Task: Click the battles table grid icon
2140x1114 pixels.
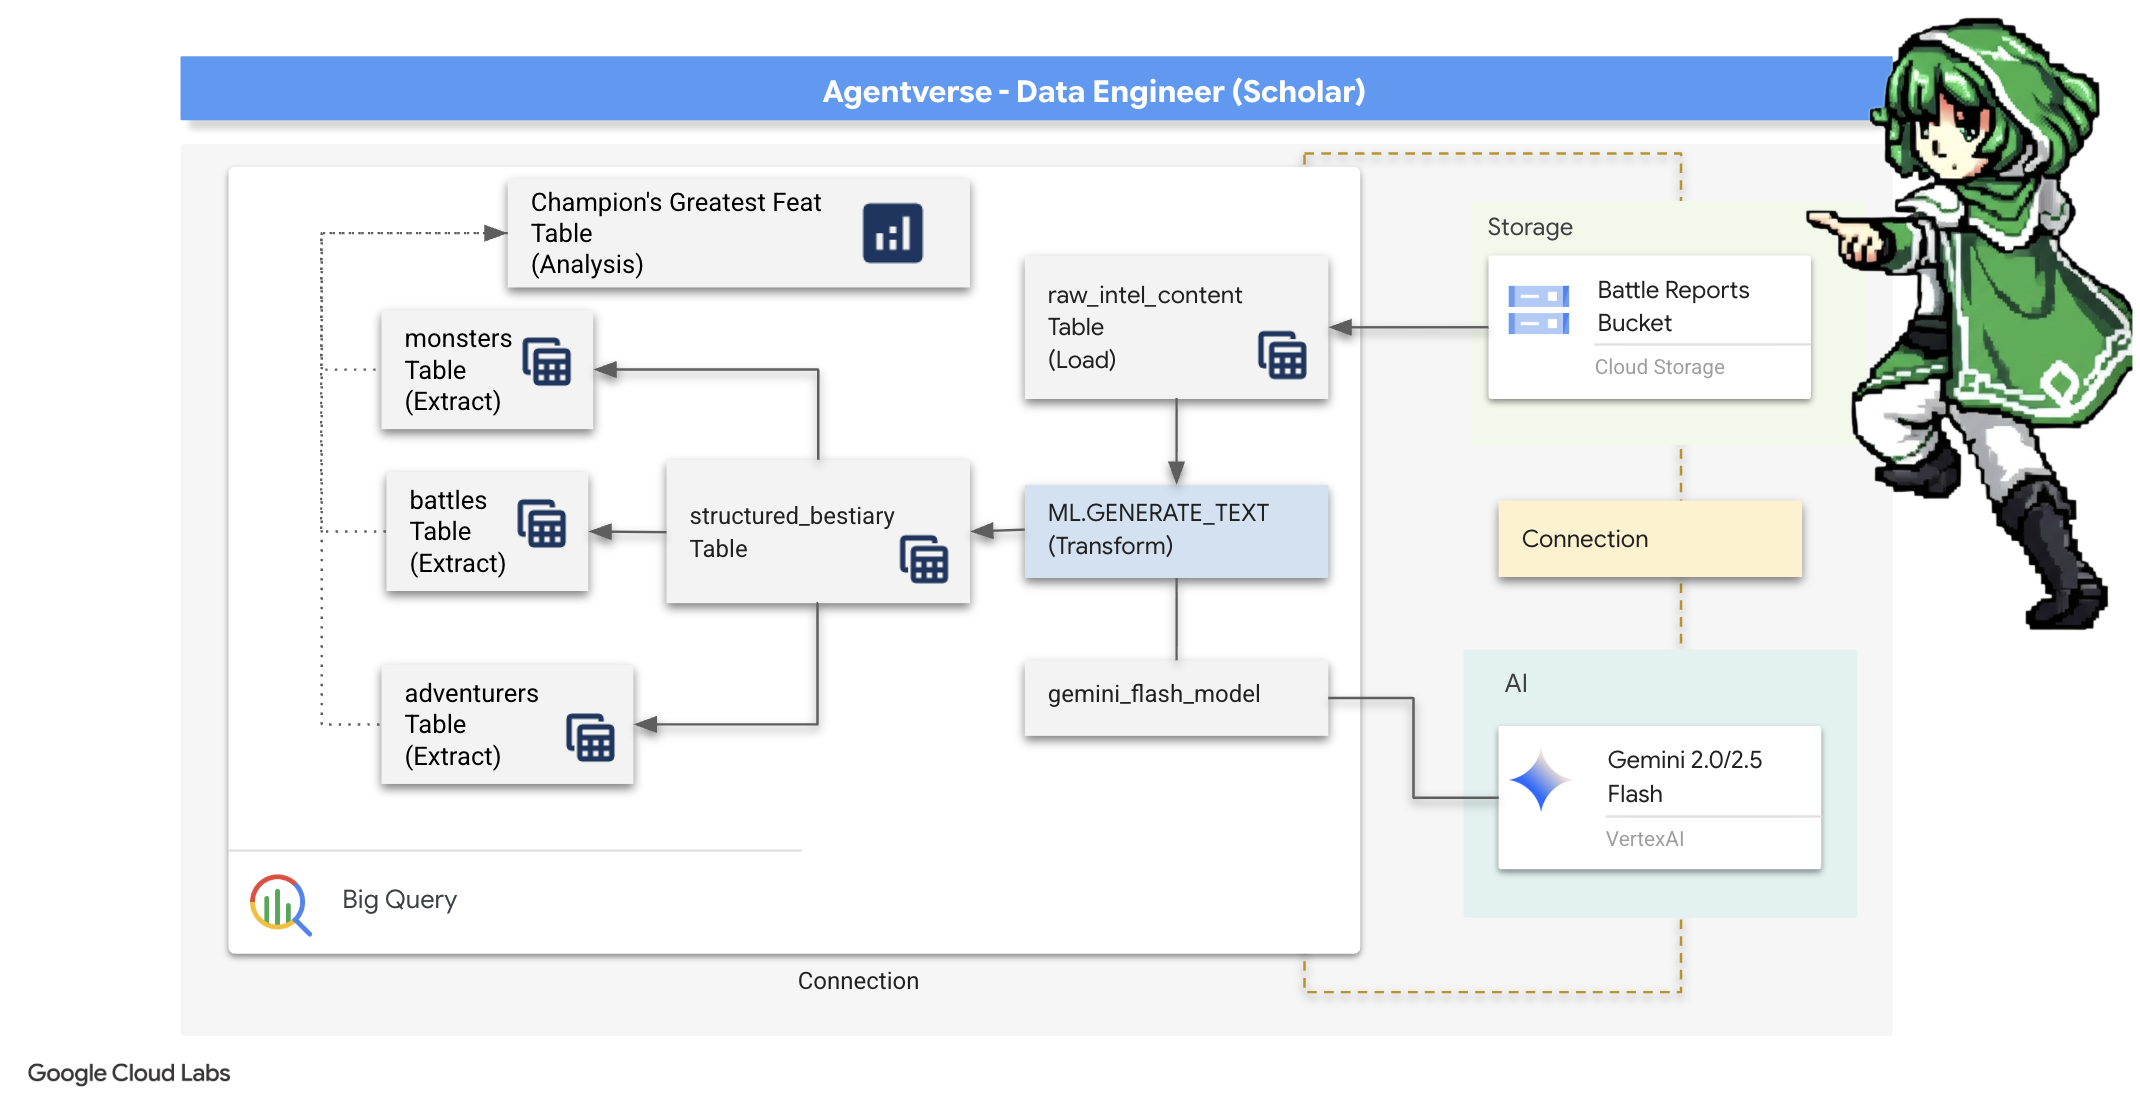Action: (542, 523)
